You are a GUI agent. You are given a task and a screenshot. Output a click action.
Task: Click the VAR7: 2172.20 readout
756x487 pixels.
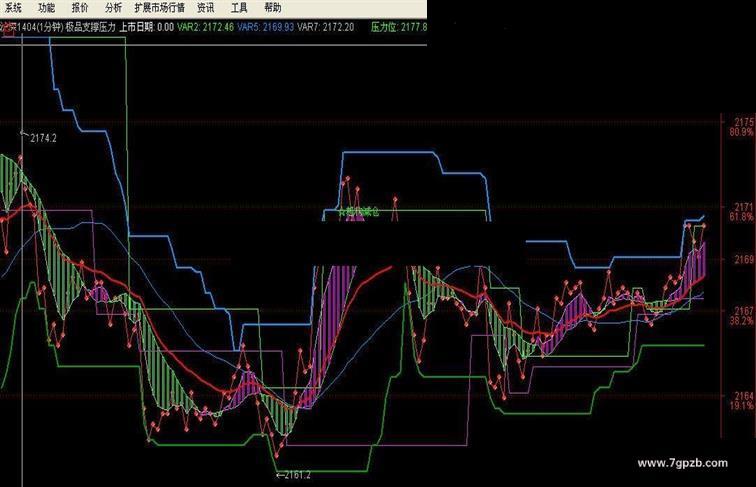(325, 27)
